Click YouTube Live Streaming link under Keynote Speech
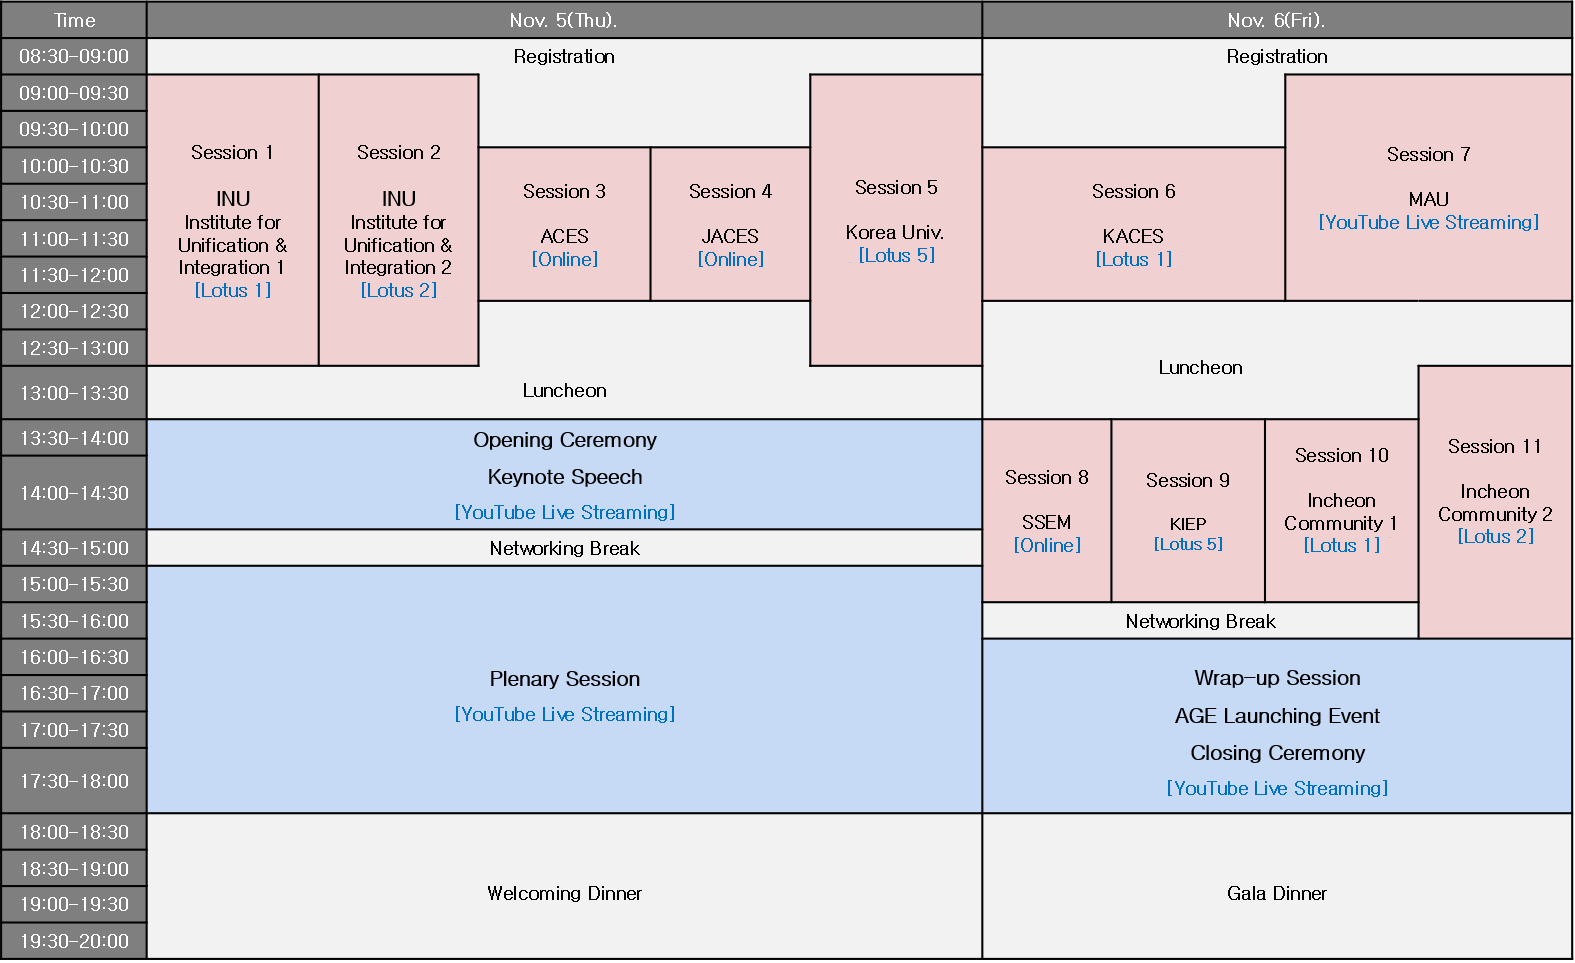The height and width of the screenshot is (963, 1575). [565, 512]
